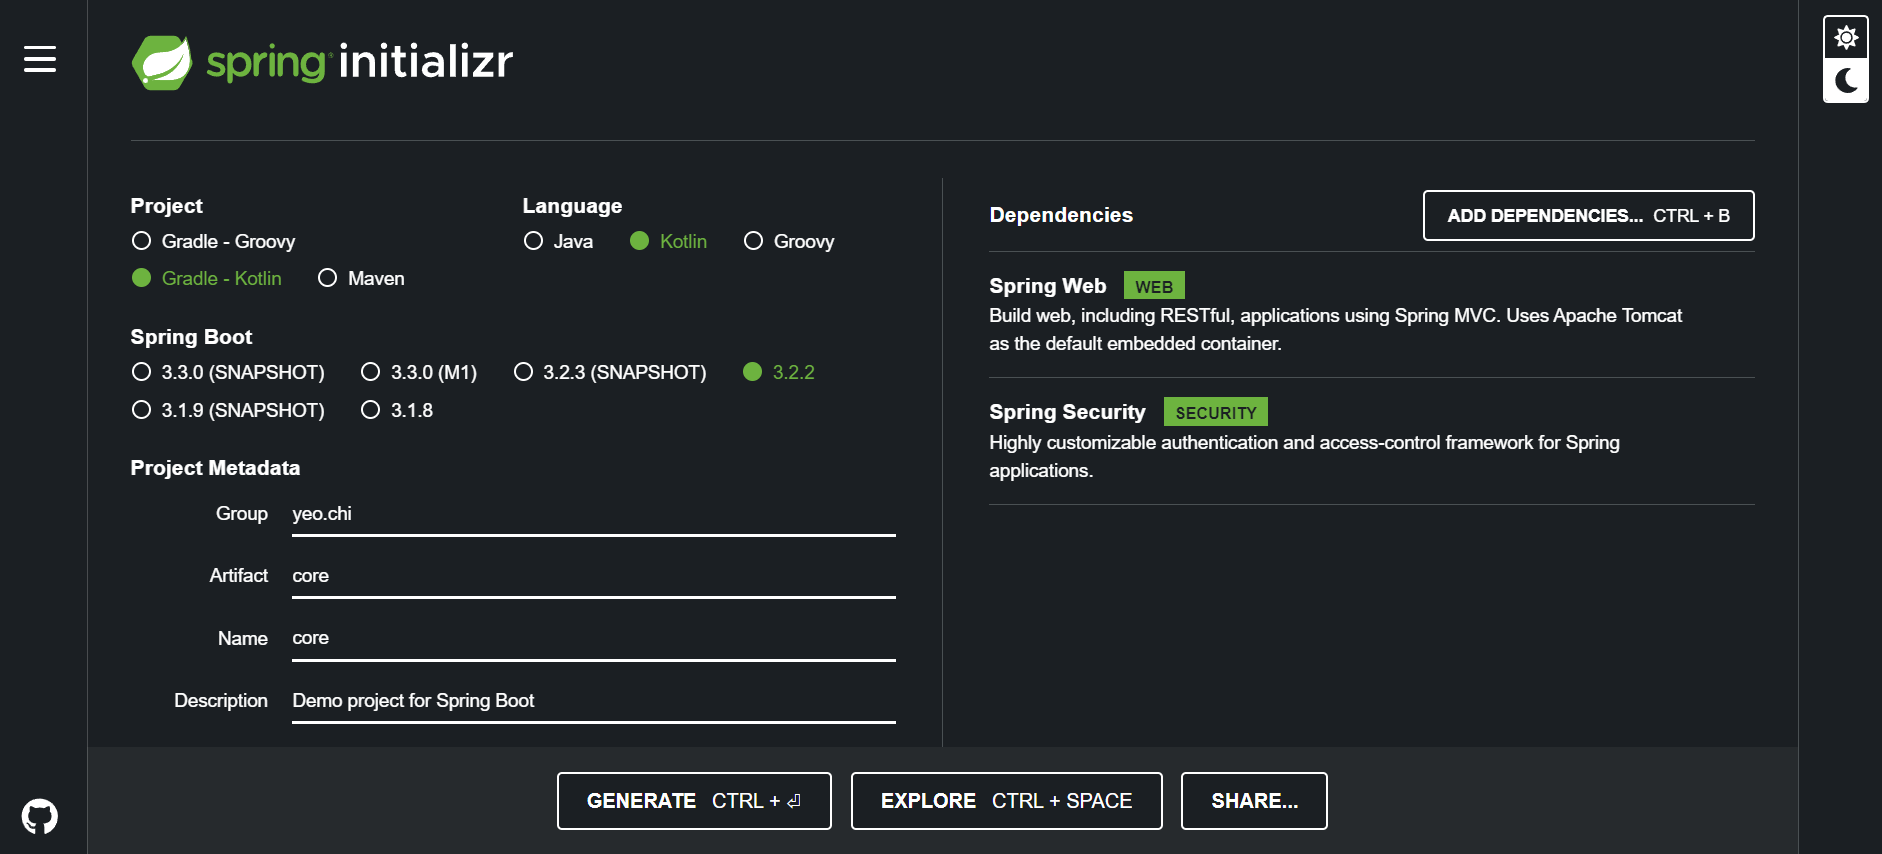Select Gradle - Kotlin project

pos(207,278)
